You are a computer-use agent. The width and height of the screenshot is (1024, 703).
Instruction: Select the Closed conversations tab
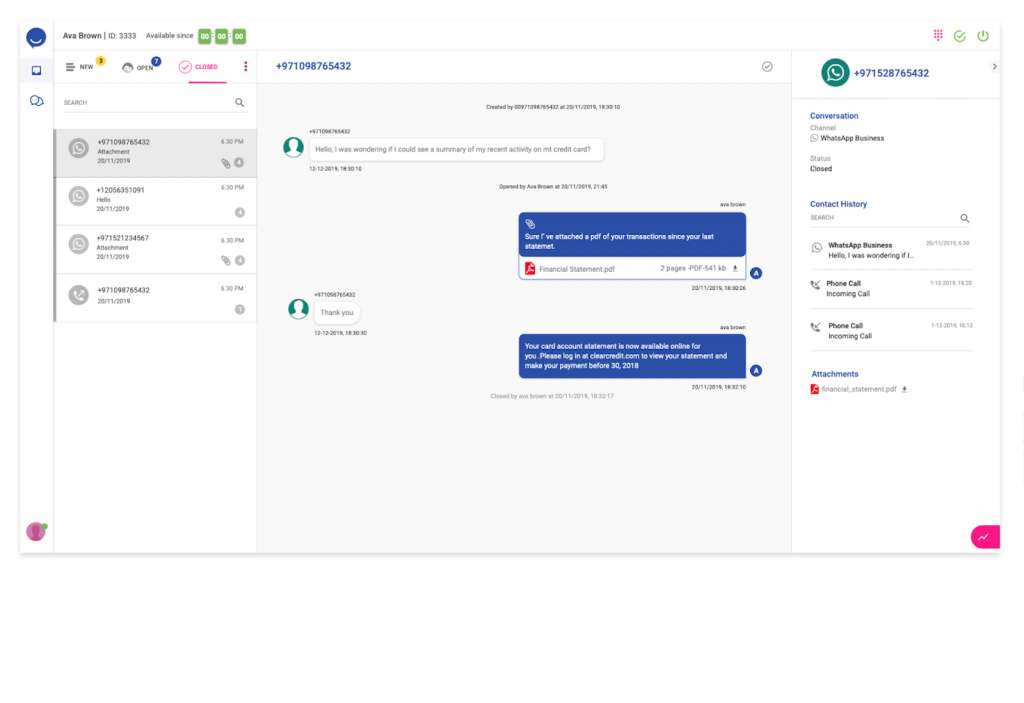[x=202, y=67]
